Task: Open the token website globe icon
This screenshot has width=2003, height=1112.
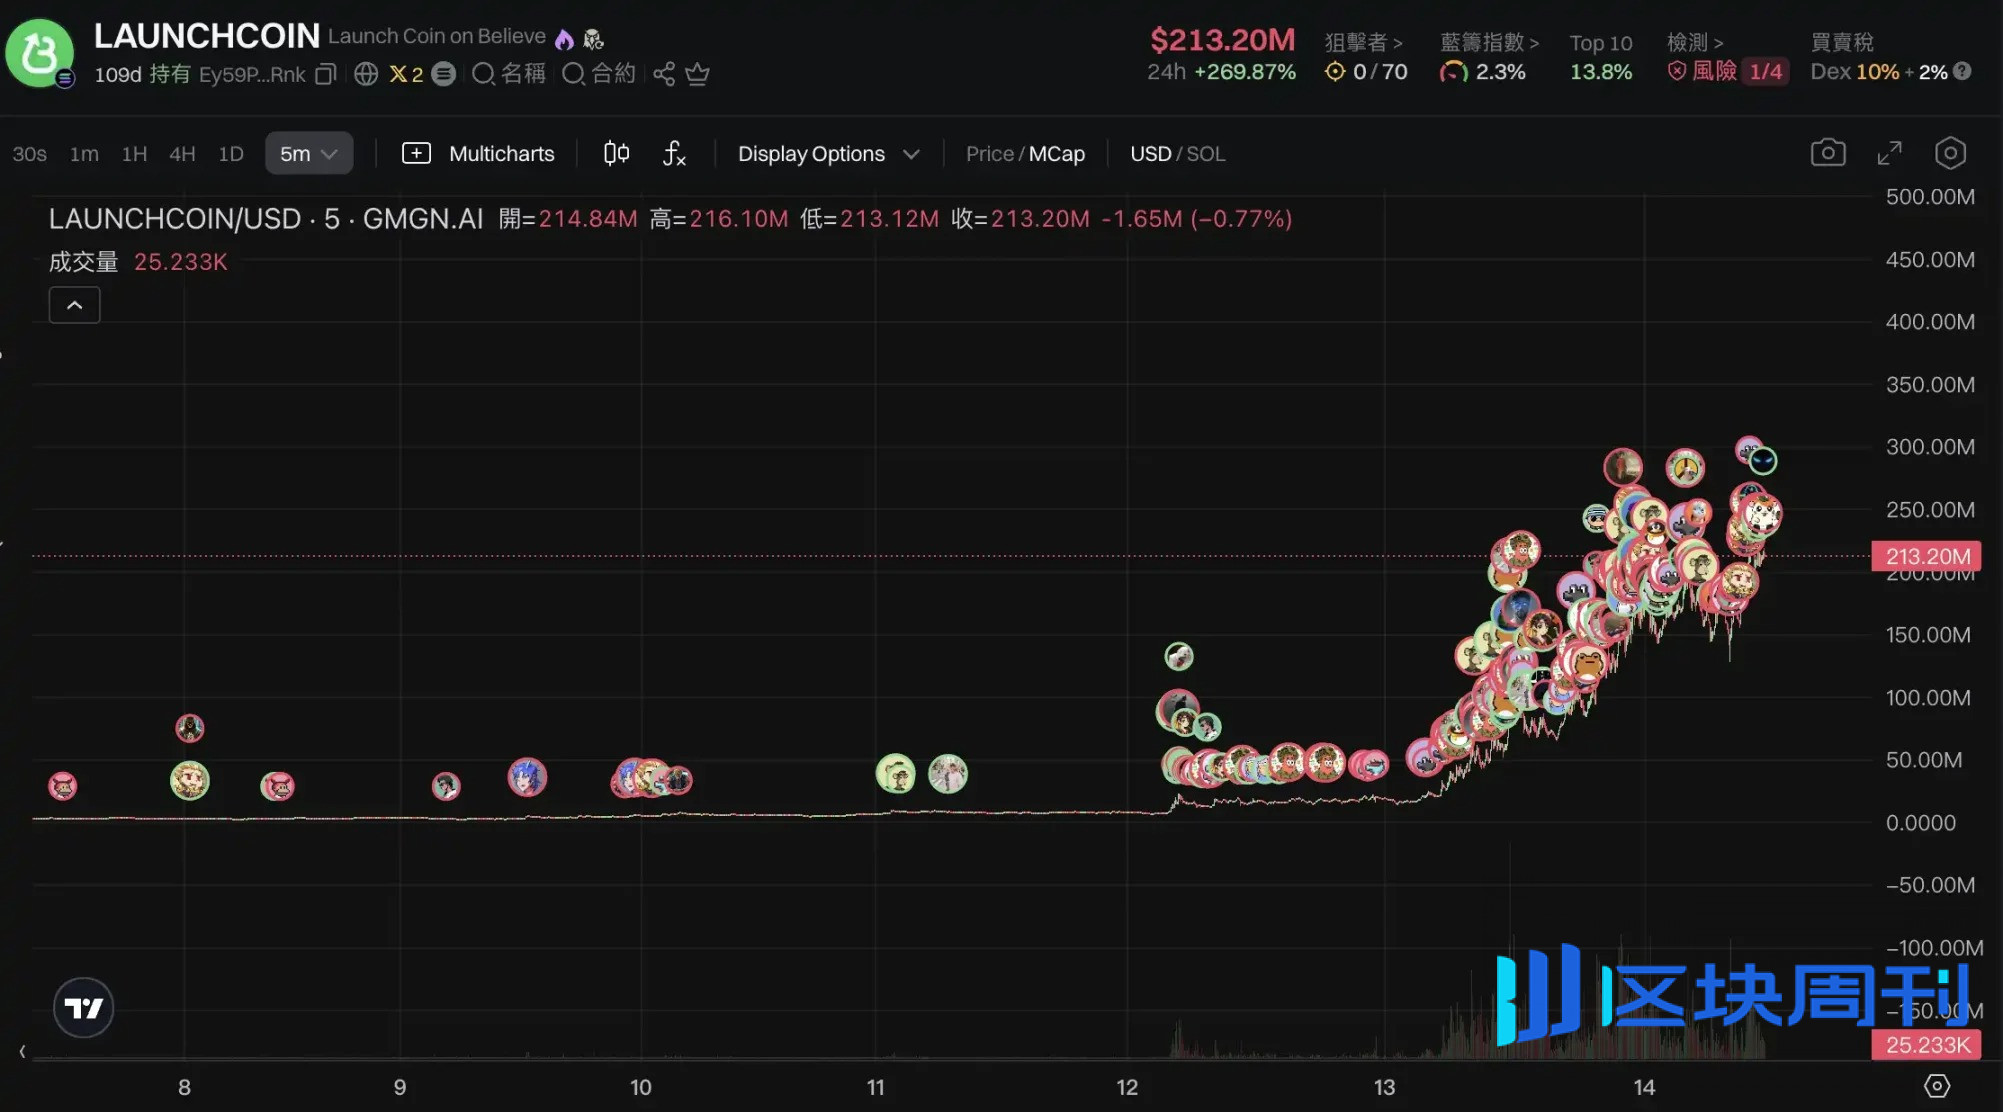Action: tap(366, 74)
